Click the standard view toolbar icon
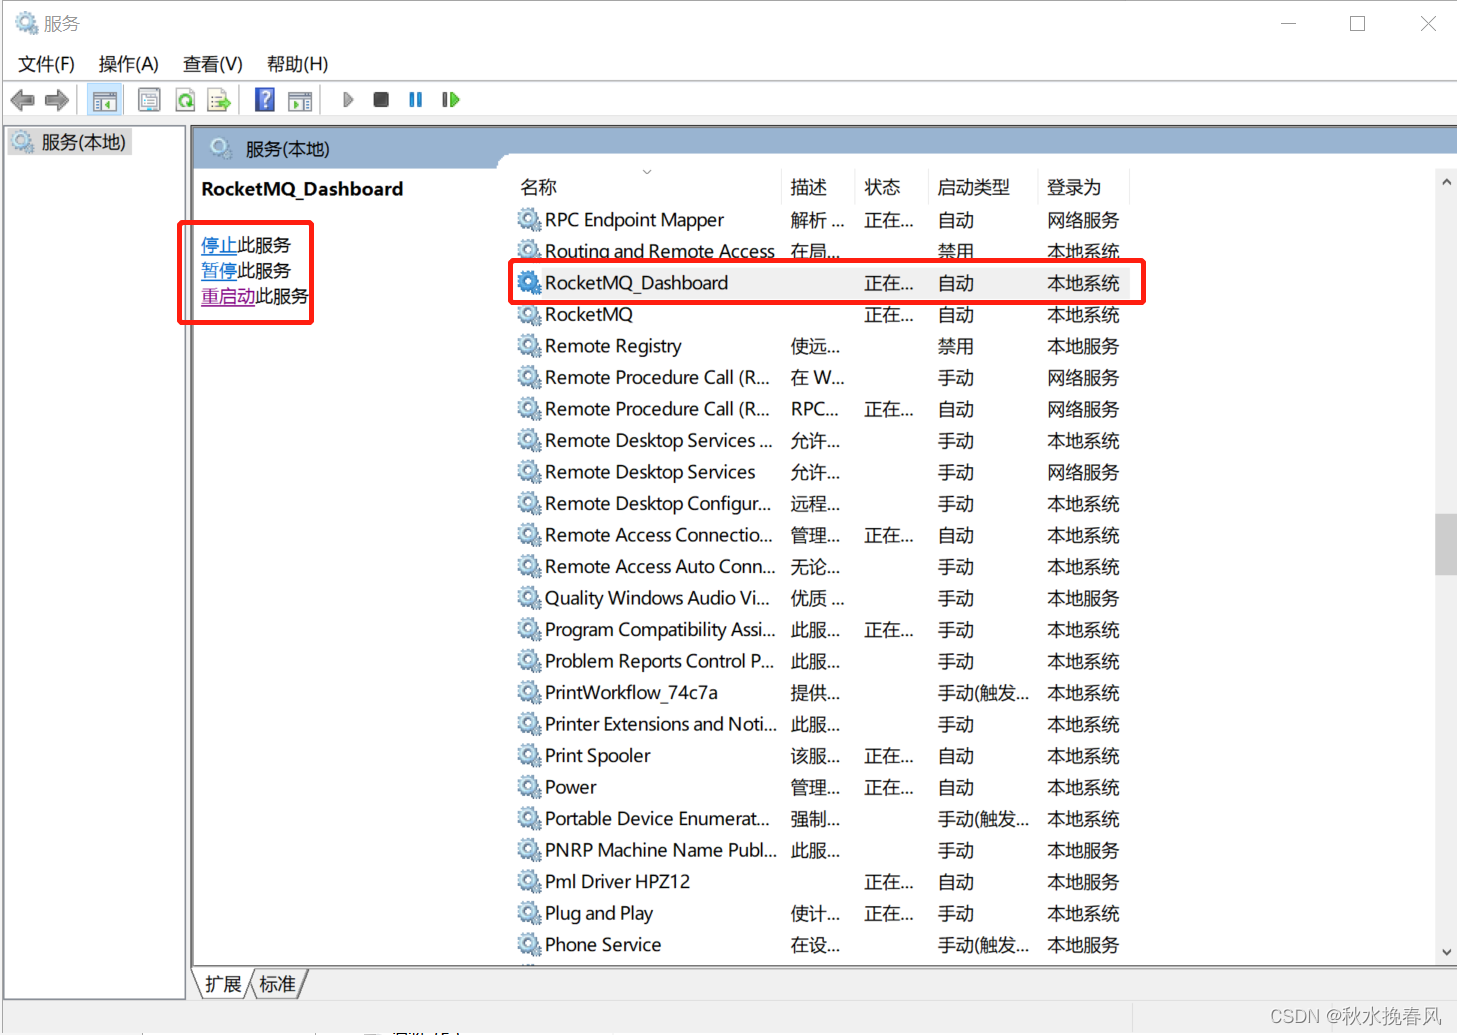Screen dimensions: 1457x1035 coord(301,99)
